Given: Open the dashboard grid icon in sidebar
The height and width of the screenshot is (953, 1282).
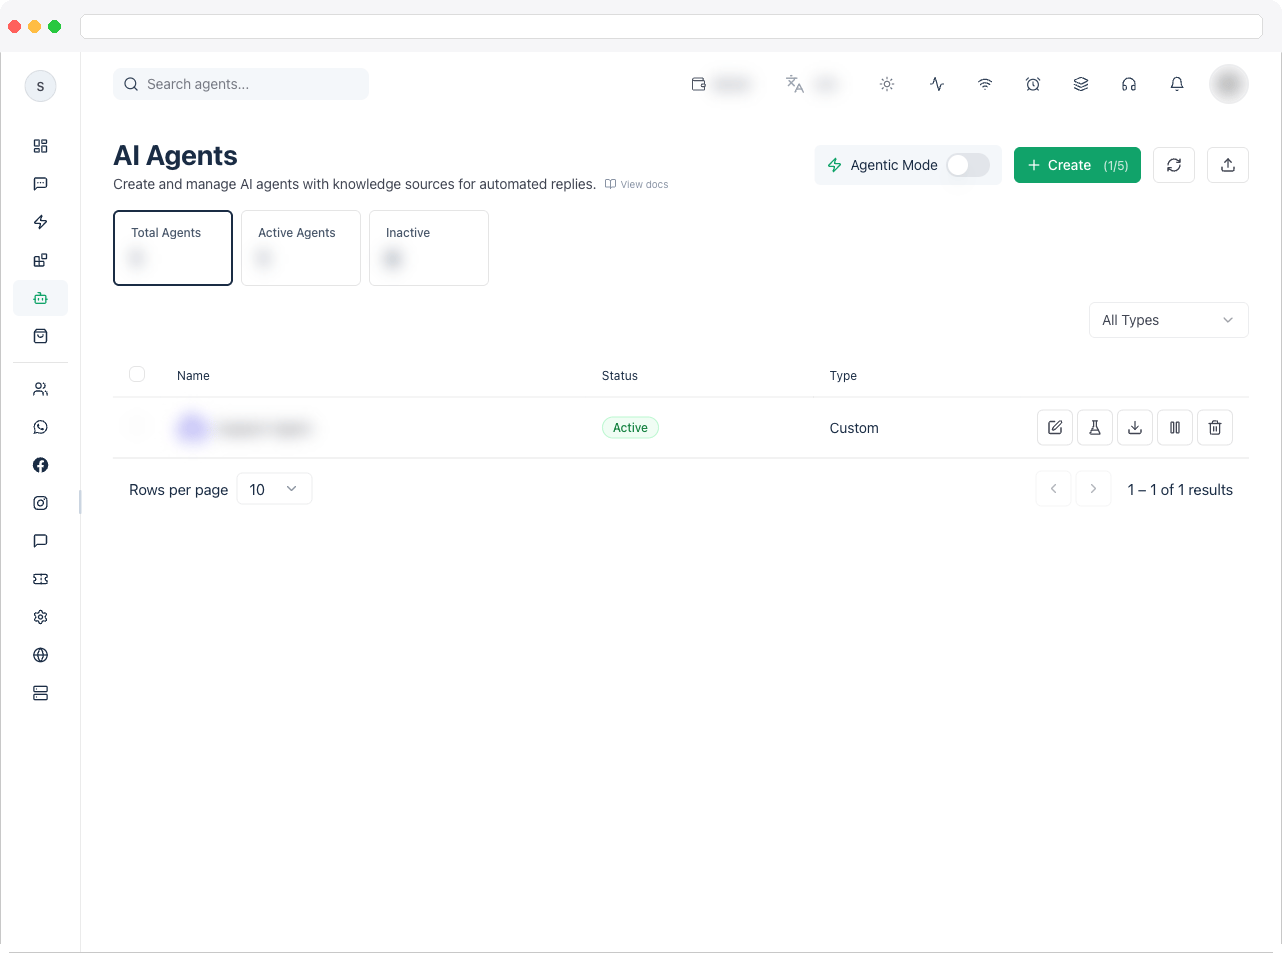Looking at the screenshot, I should click(40, 146).
